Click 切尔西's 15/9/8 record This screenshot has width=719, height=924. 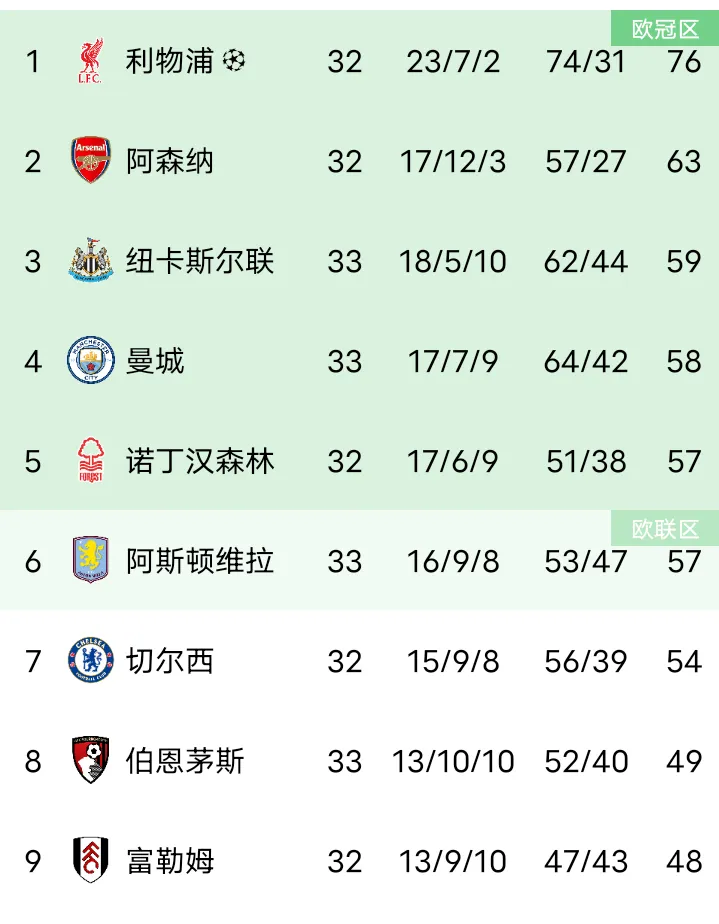click(x=453, y=660)
